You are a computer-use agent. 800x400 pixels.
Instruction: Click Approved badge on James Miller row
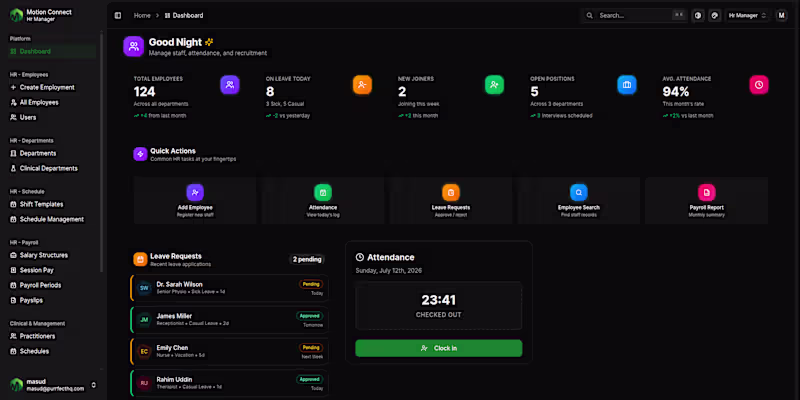click(310, 316)
